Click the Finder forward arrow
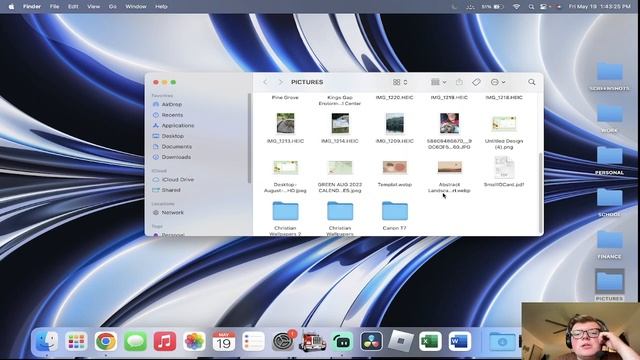The image size is (640, 360). [280, 82]
